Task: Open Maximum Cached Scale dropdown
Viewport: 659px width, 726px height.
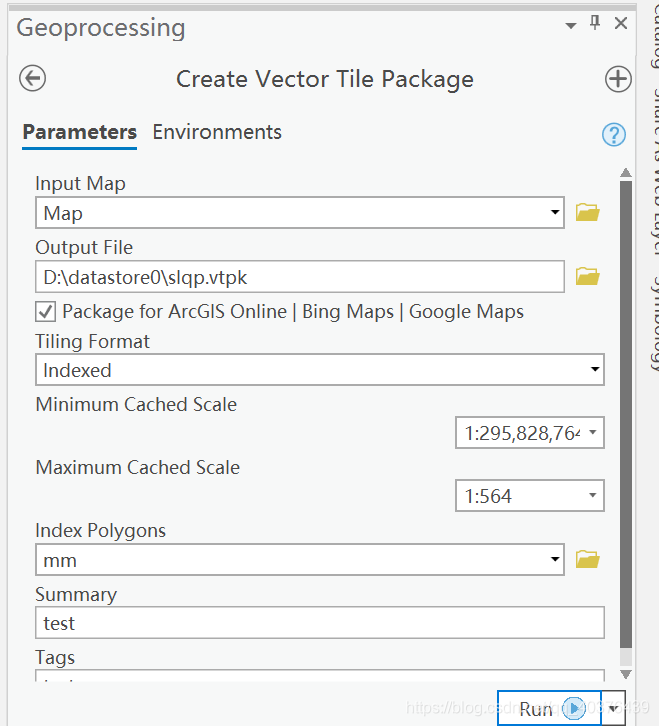Action: pyautogui.click(x=593, y=496)
